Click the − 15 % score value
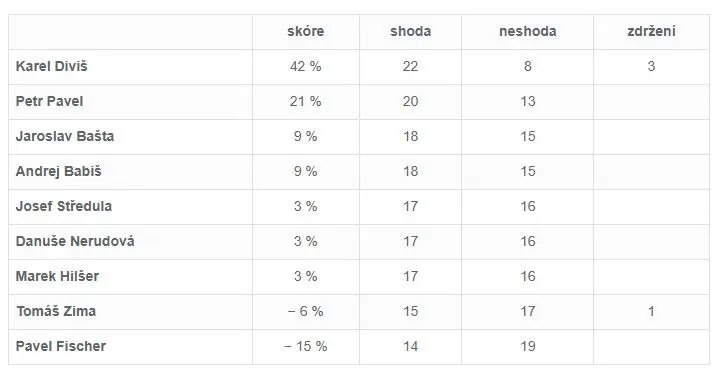721x378 pixels. (x=306, y=346)
